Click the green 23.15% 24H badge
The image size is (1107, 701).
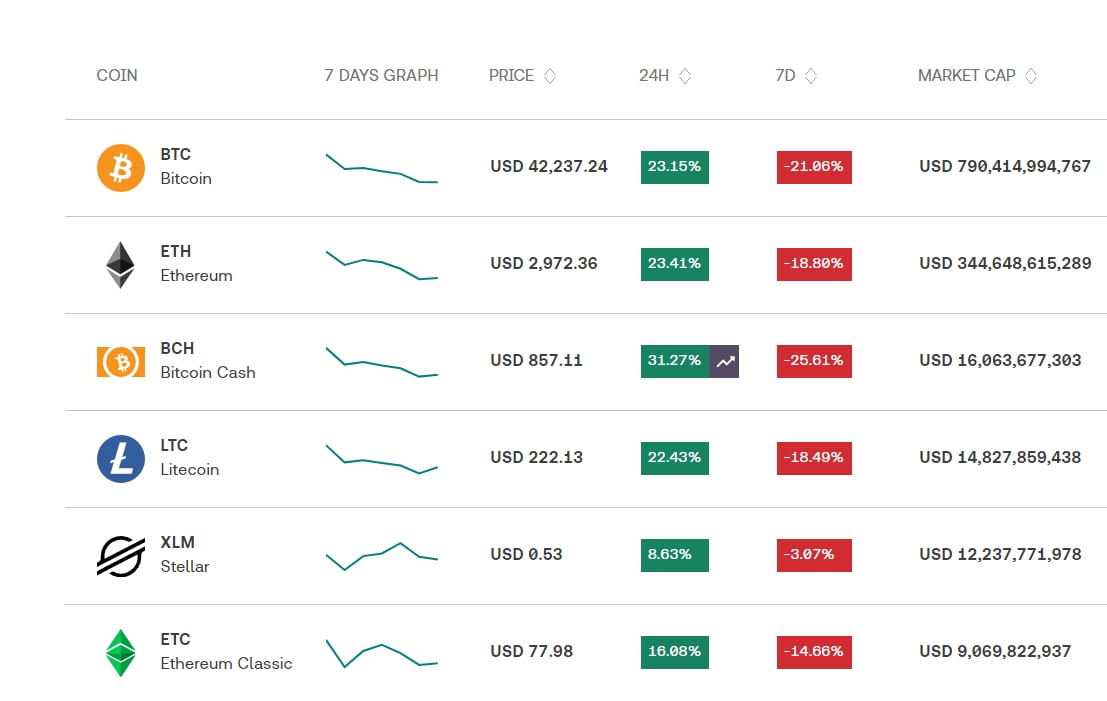tap(674, 167)
